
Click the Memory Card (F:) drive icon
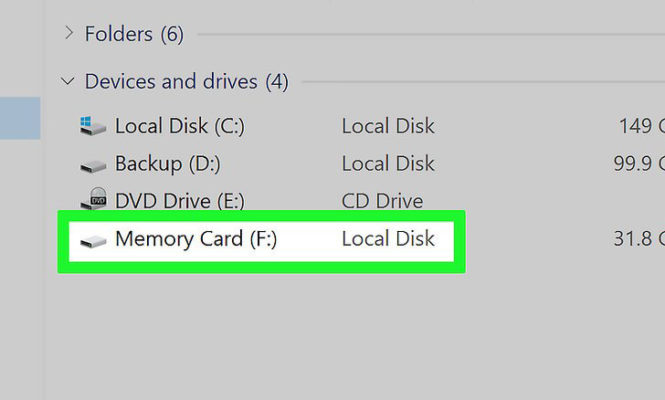pyautogui.click(x=93, y=240)
